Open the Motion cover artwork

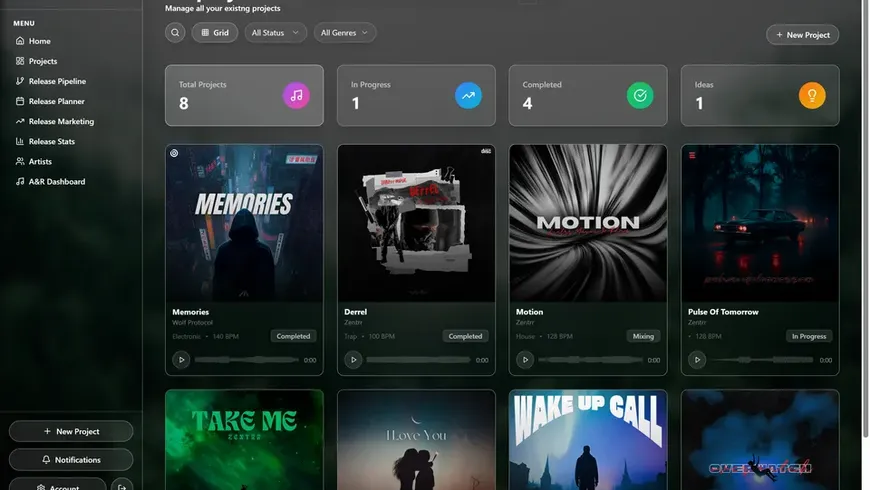(588, 223)
